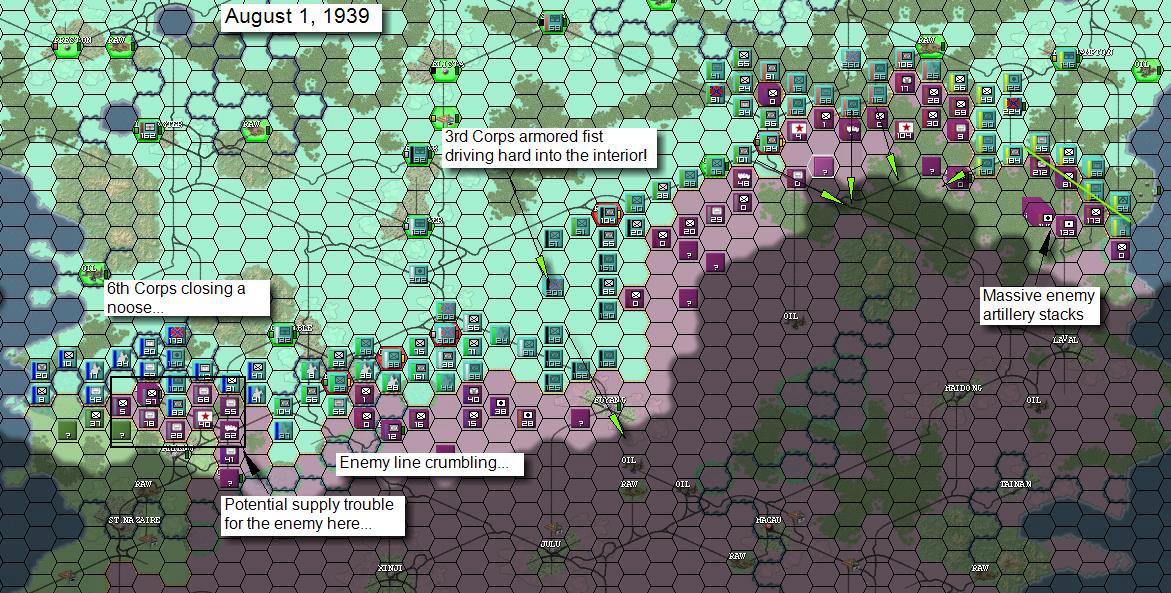
Task: Select the teal unit 157
Action: pos(608,263)
